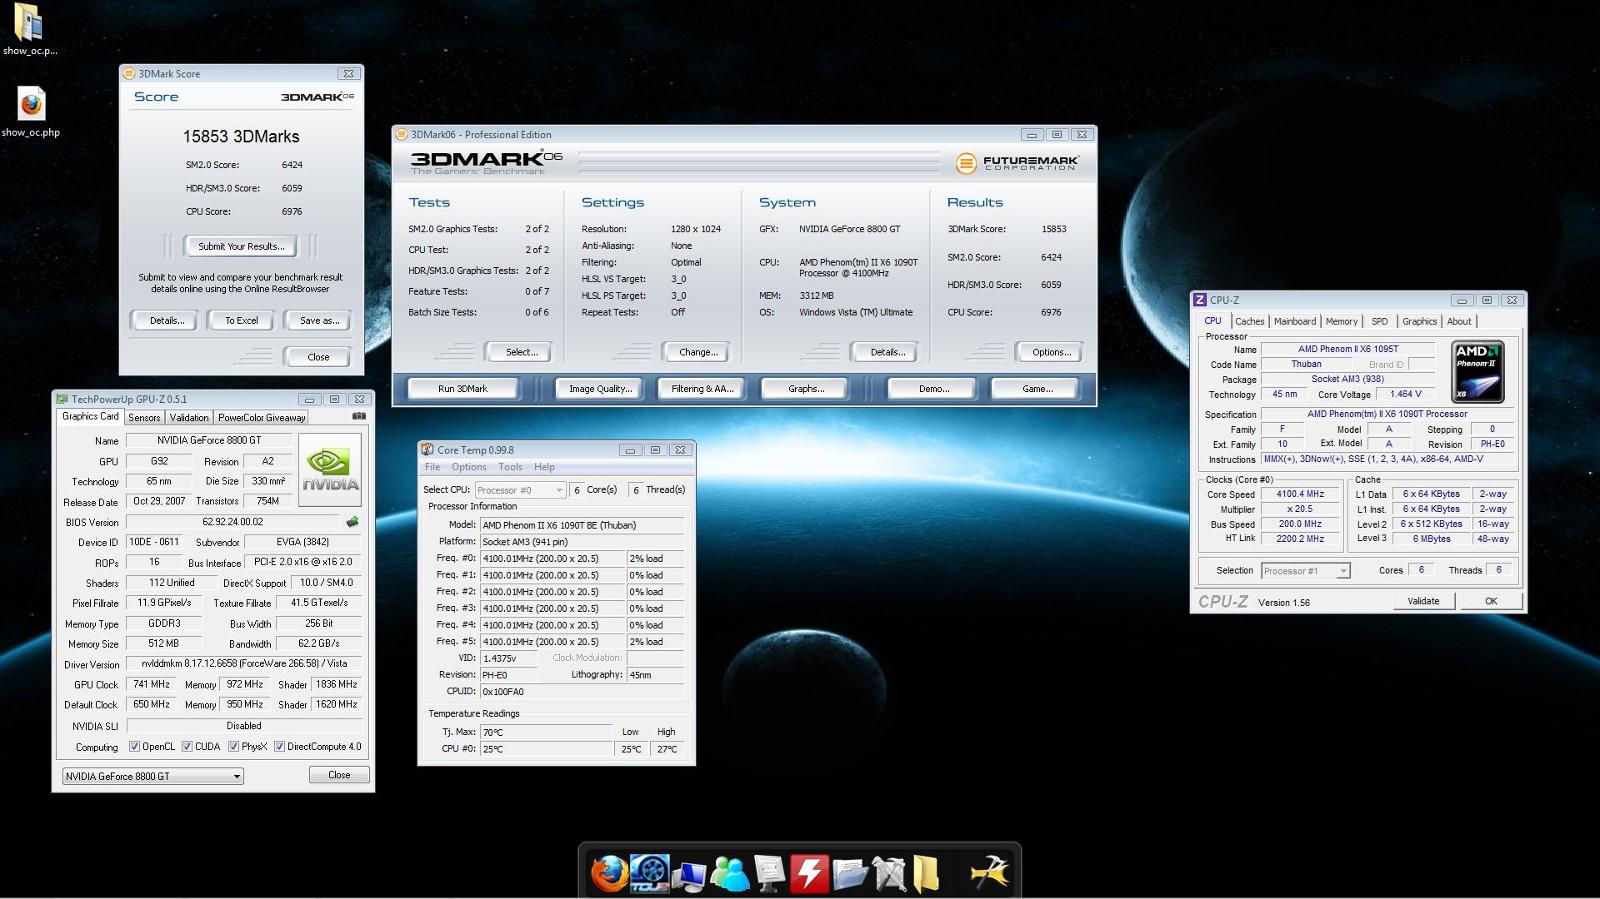Open the yellow hammer dock settings icon
1600x899 pixels.
pyautogui.click(x=989, y=873)
